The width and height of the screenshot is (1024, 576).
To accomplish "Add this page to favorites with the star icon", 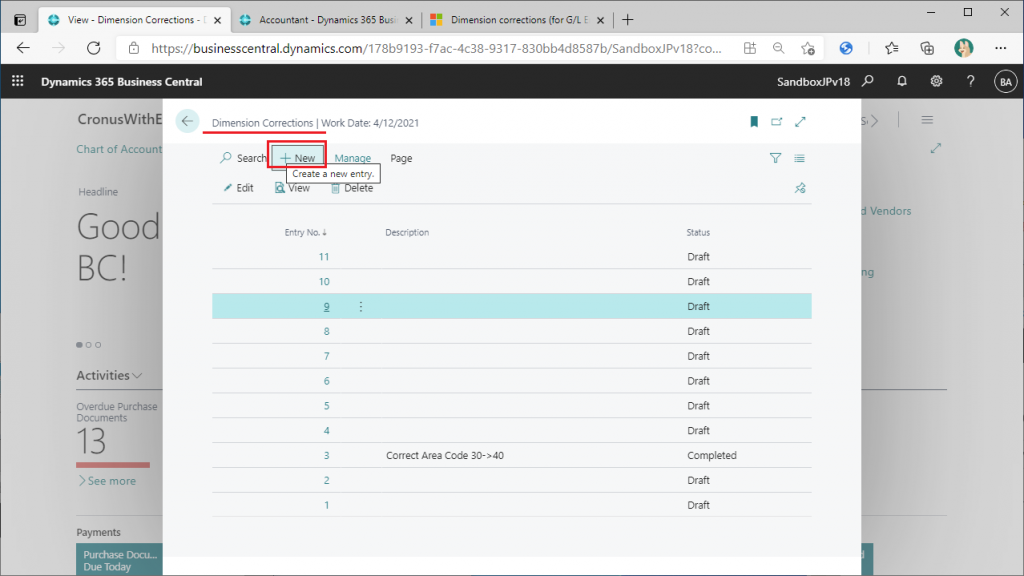I will click(808, 48).
